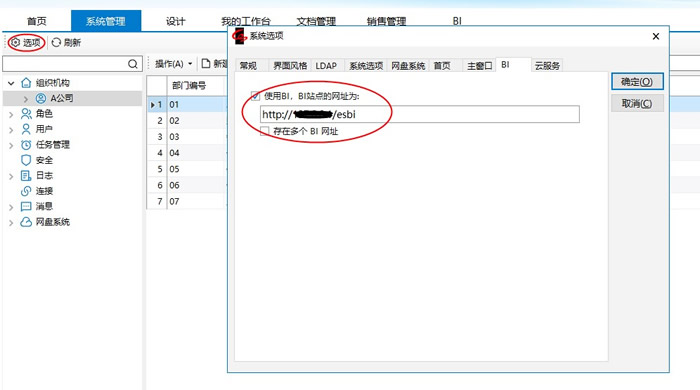This screenshot has height=390, width=700.
Task: Enable the 存在多个 BI 网址 checkbox
Action: pos(265,131)
